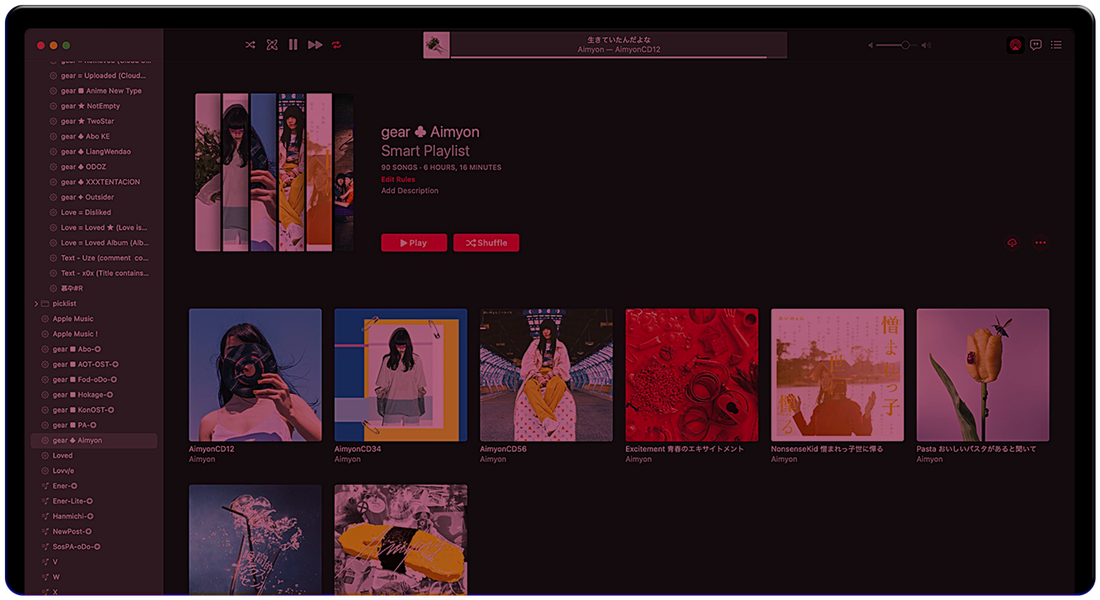Open the Pasta tulip album cover

[x=983, y=375]
